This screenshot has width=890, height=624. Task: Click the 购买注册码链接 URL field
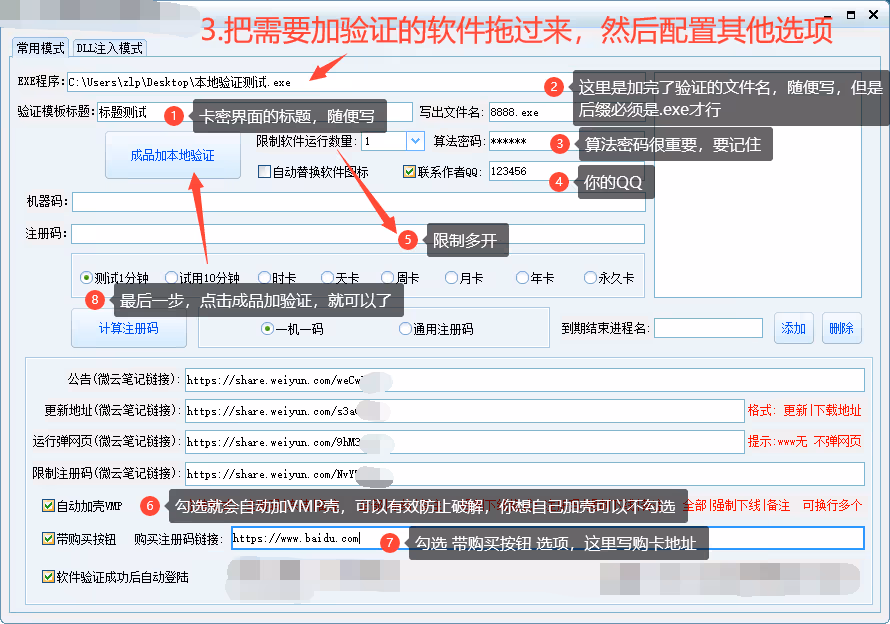(x=546, y=538)
